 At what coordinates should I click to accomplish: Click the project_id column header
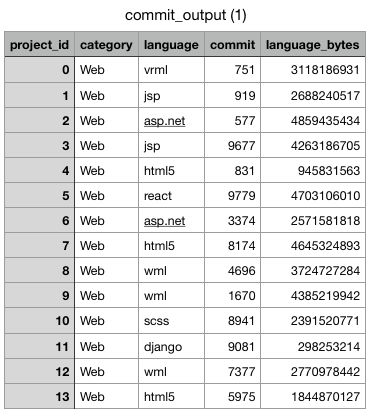(x=39, y=44)
